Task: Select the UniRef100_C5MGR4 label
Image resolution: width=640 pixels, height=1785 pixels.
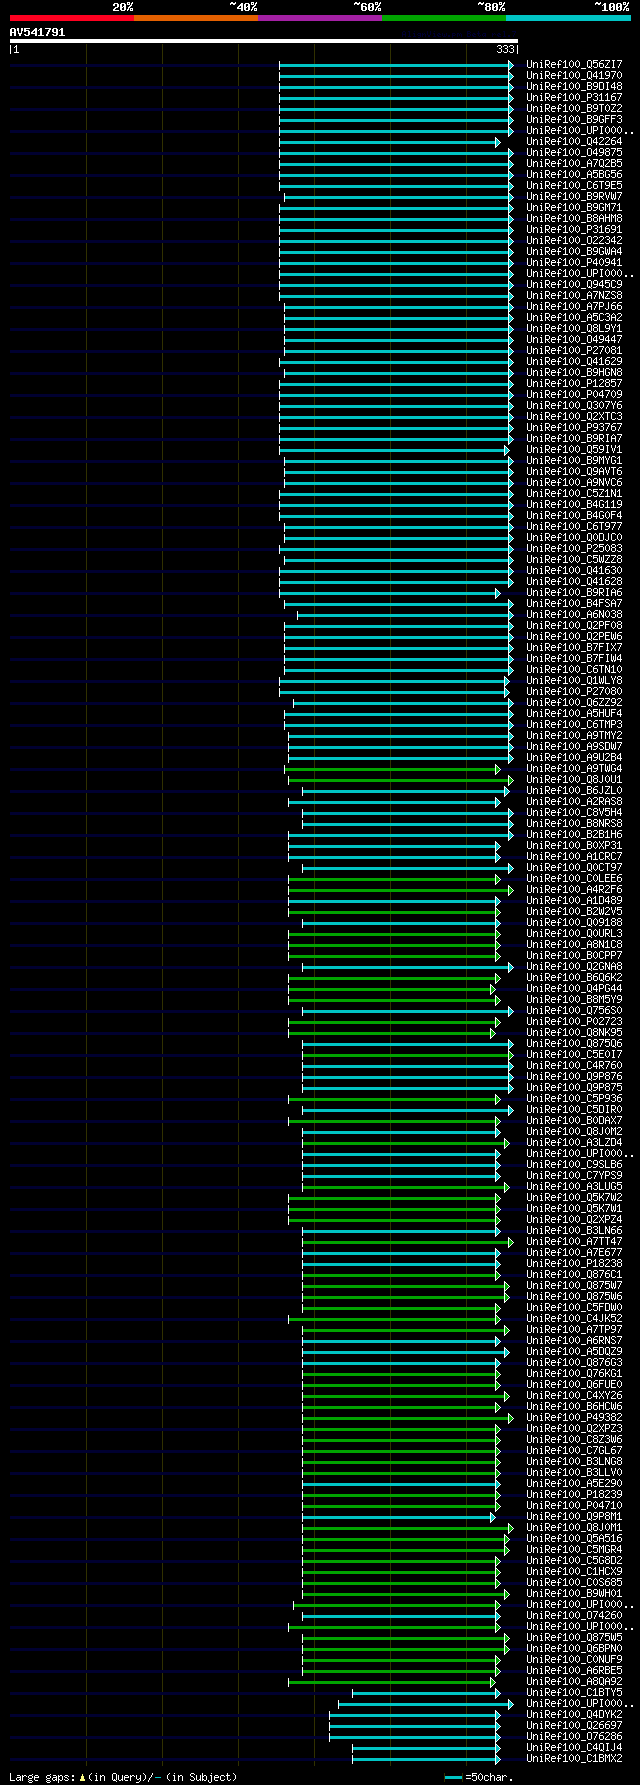Action: click(x=574, y=1549)
